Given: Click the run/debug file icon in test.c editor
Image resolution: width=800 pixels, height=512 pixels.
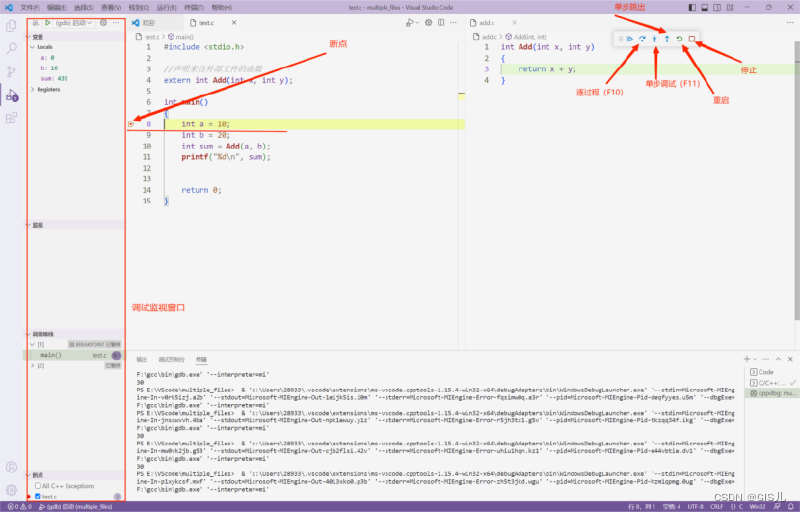Looking at the screenshot, I should pyautogui.click(x=411, y=22).
